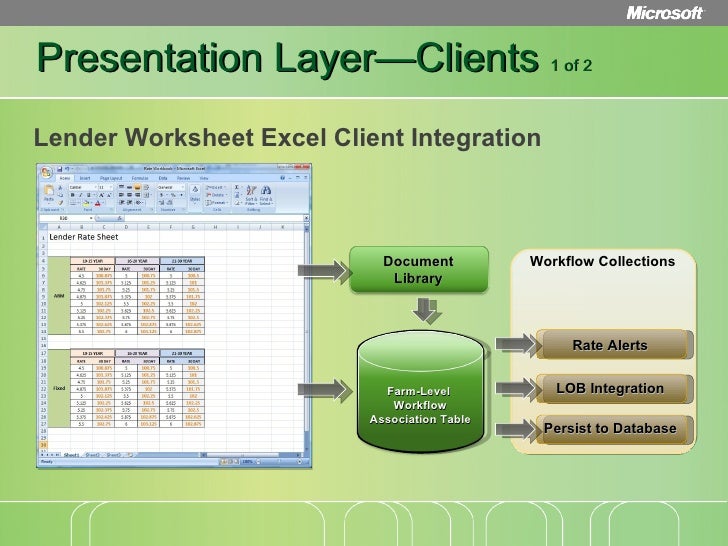Screen dimensions: 728x546
Task: Open the Name Box dropdown arrow
Action: point(91,218)
